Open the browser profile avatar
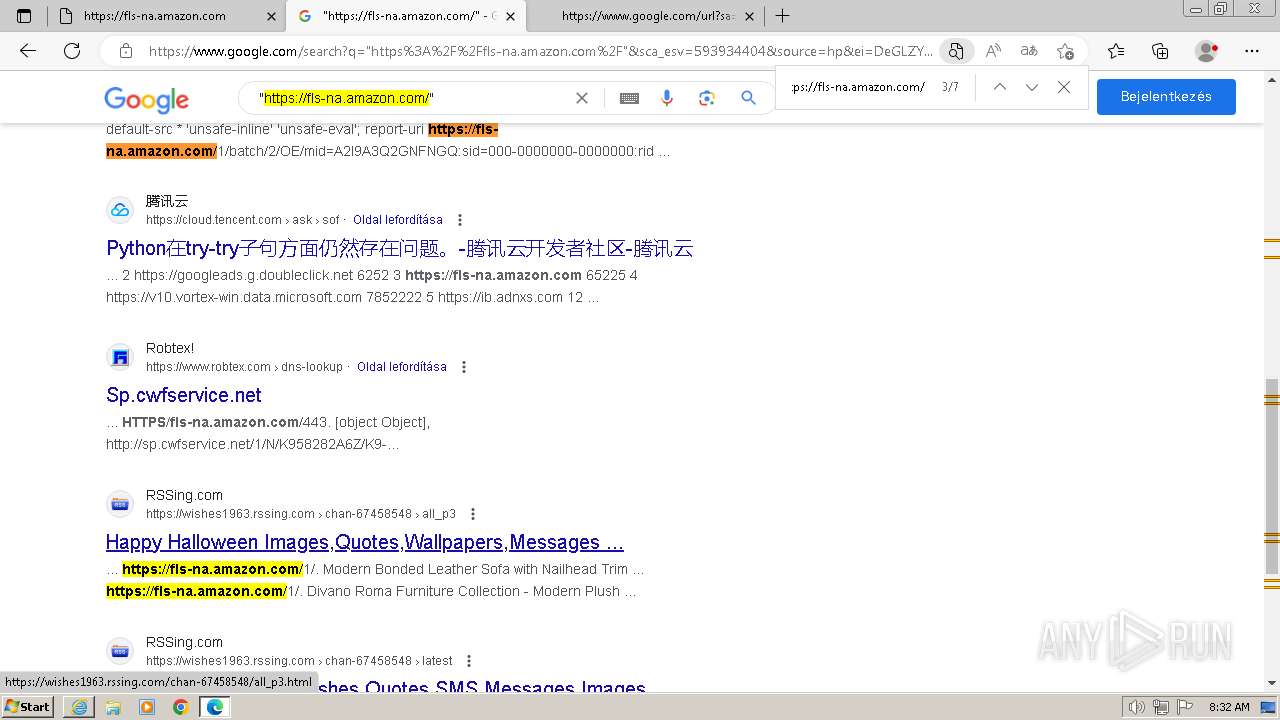Screen dimensions: 1280x720 click(x=1207, y=51)
